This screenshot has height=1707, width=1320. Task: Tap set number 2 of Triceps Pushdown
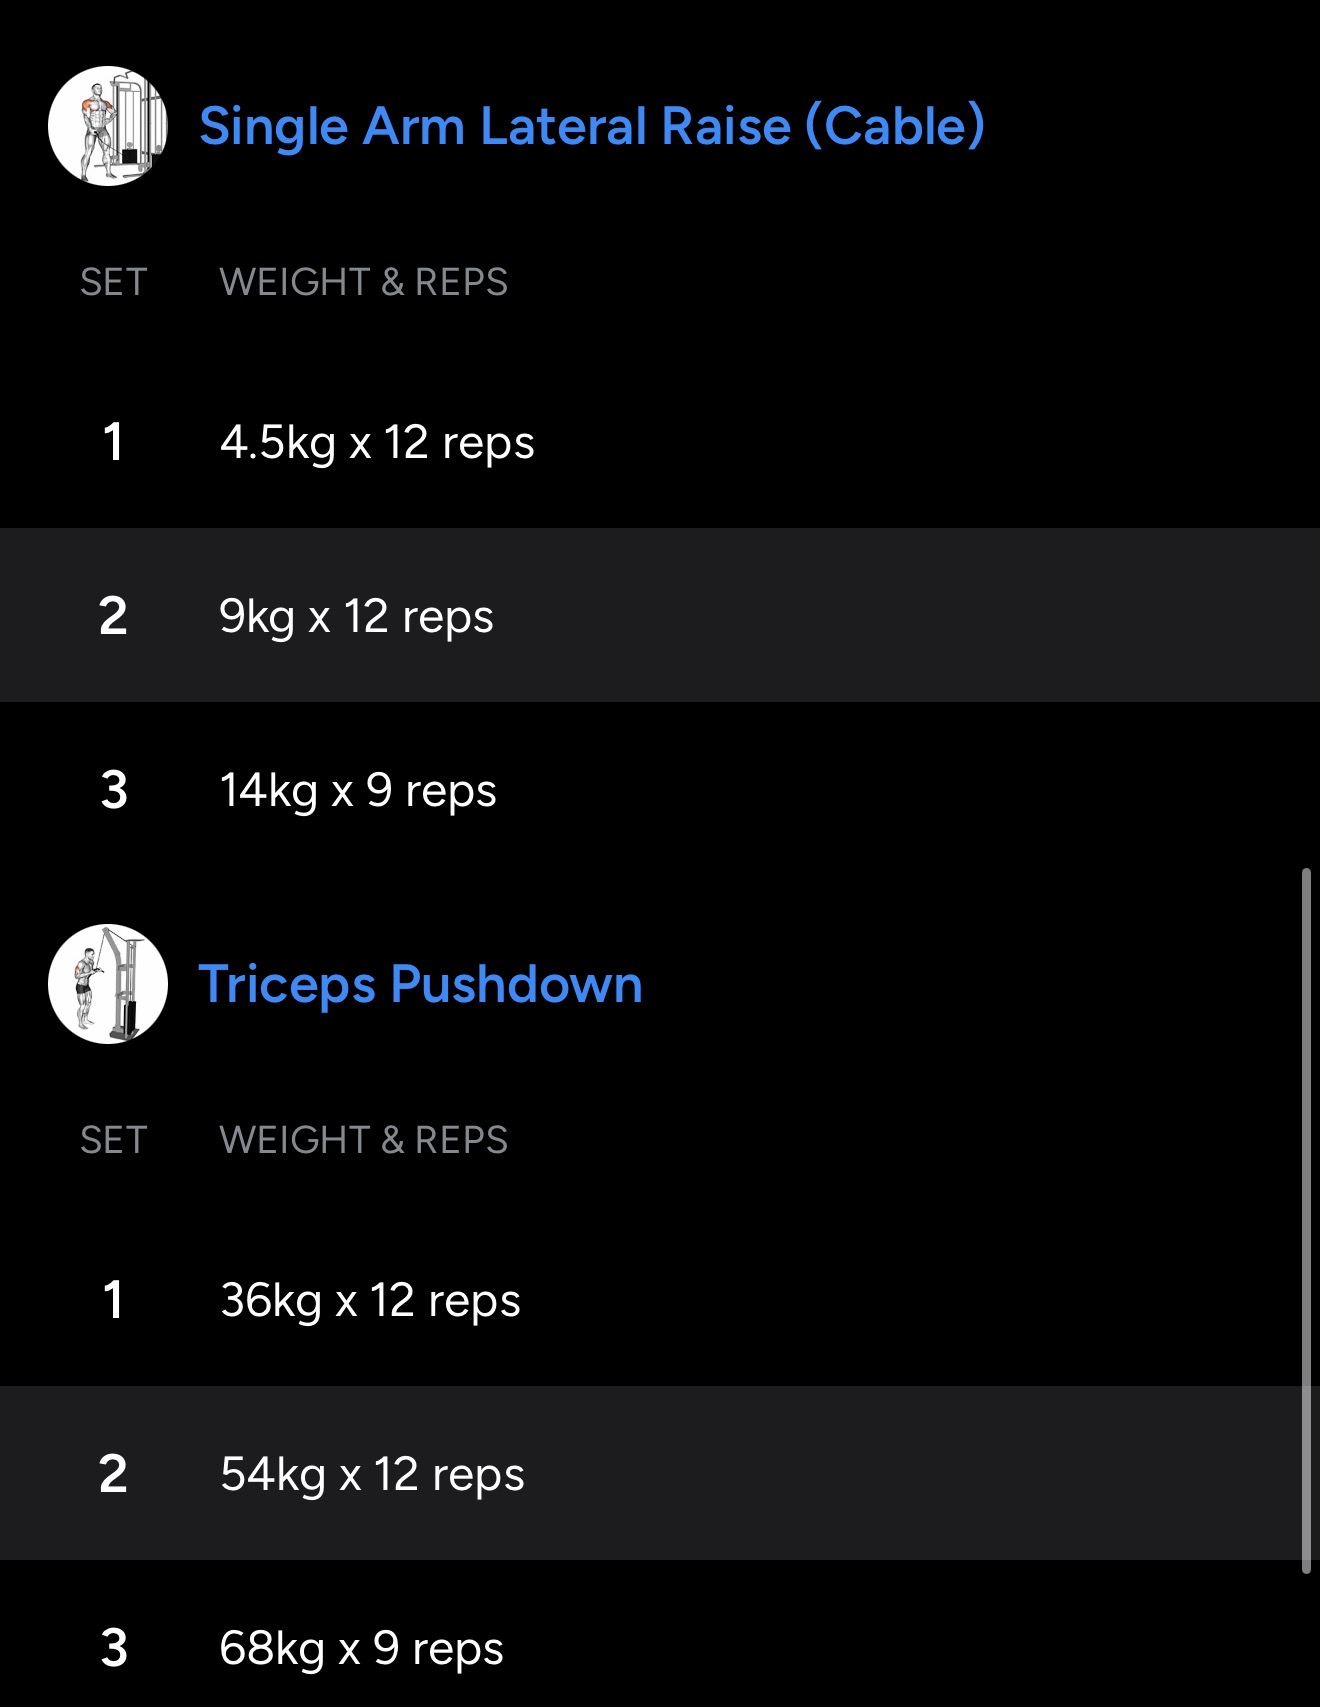[x=113, y=1474]
